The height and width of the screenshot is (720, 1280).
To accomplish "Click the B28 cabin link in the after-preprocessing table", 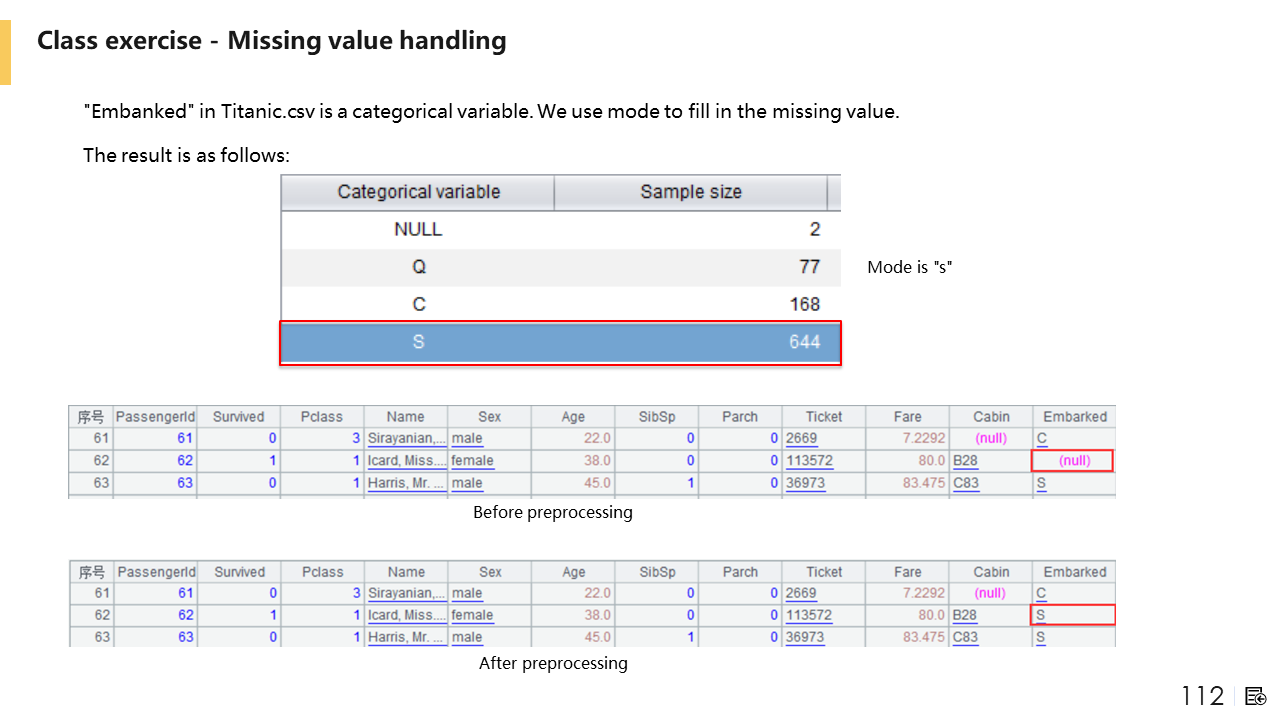I will pyautogui.click(x=965, y=615).
